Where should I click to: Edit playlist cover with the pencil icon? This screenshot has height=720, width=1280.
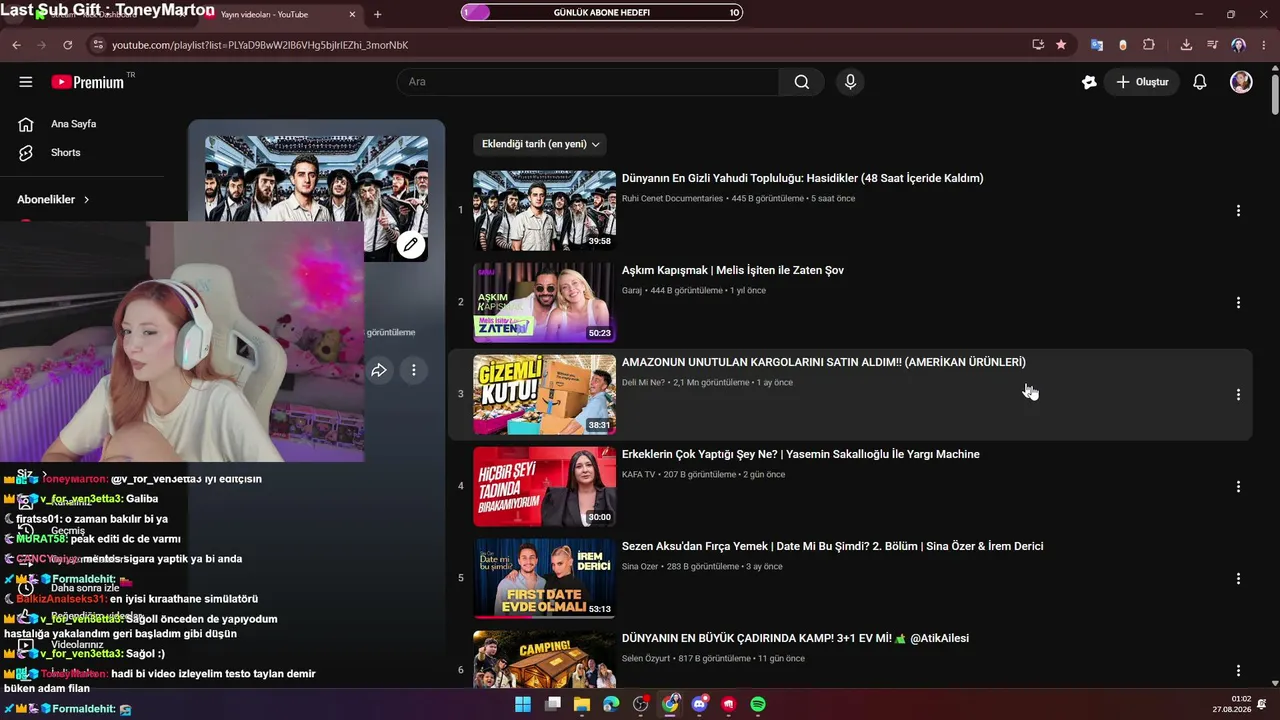pyautogui.click(x=410, y=245)
